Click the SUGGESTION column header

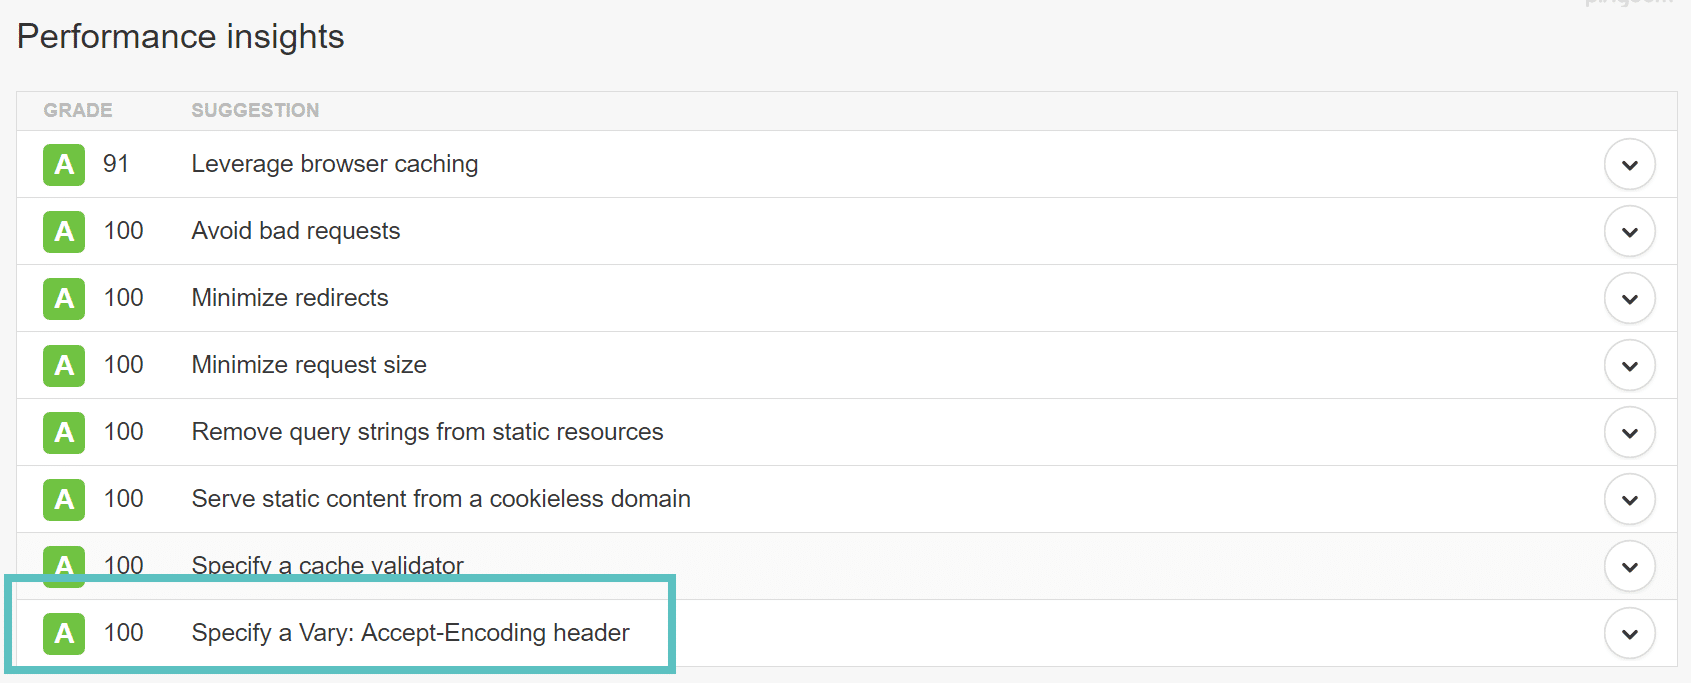255,110
